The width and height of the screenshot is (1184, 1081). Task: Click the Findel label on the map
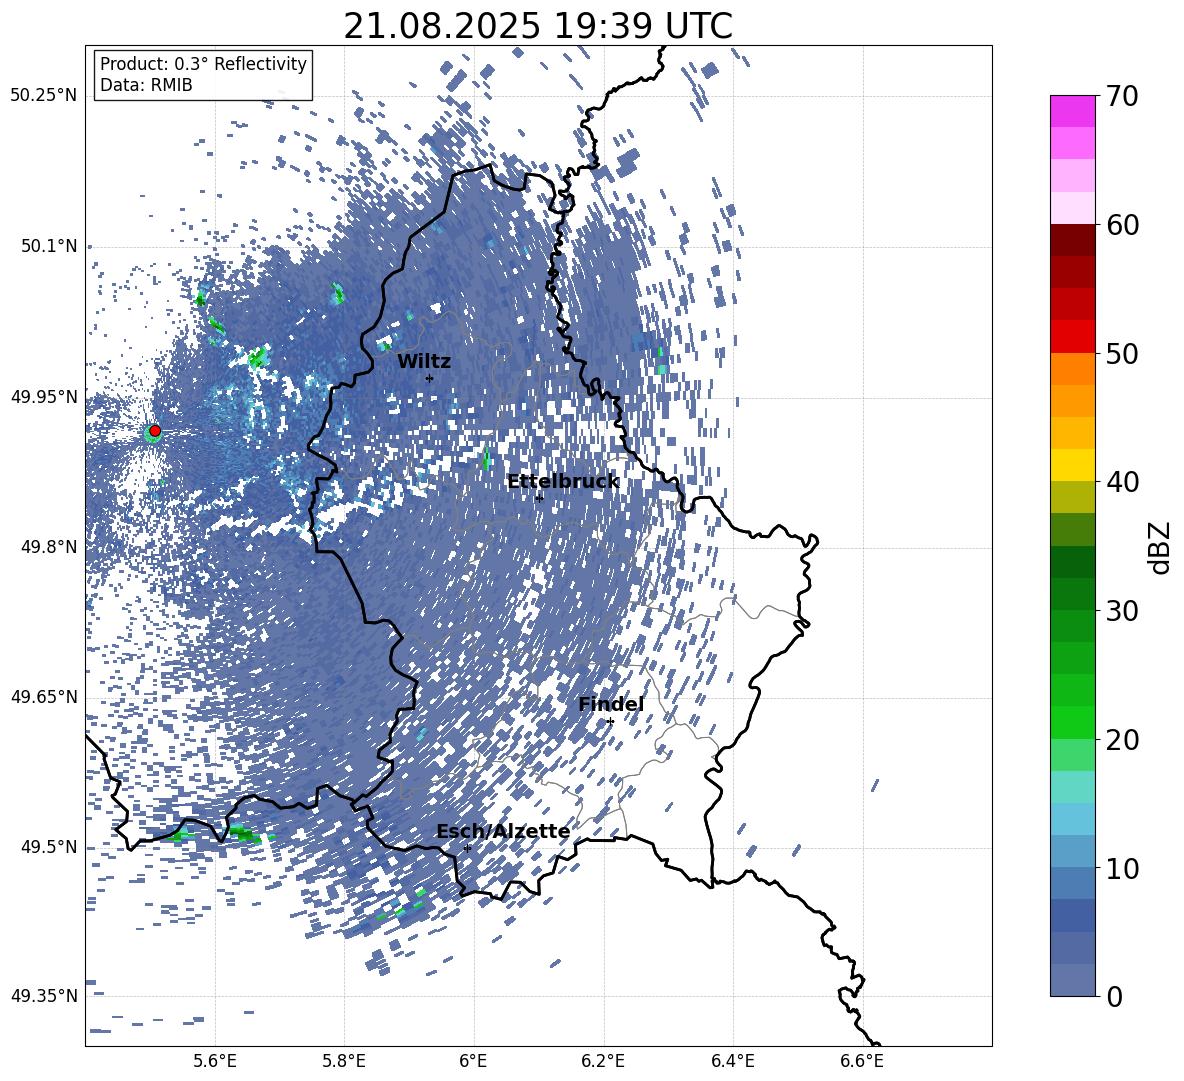[x=611, y=704]
